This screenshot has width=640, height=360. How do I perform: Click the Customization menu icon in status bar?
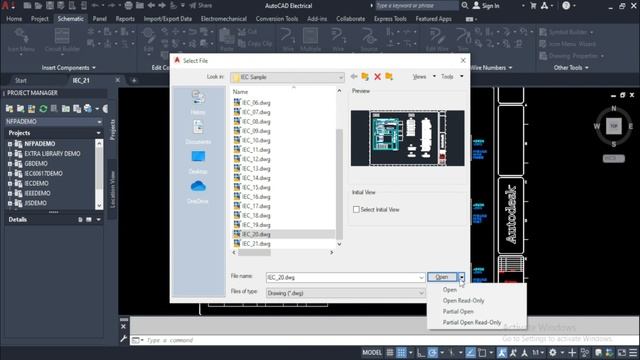[x=633, y=353]
